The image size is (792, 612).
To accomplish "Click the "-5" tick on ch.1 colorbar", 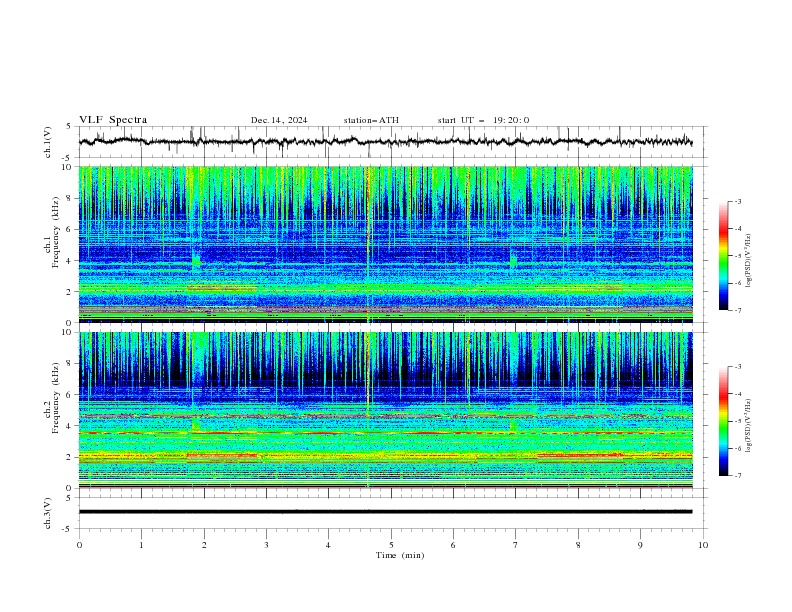I will pos(737,256).
